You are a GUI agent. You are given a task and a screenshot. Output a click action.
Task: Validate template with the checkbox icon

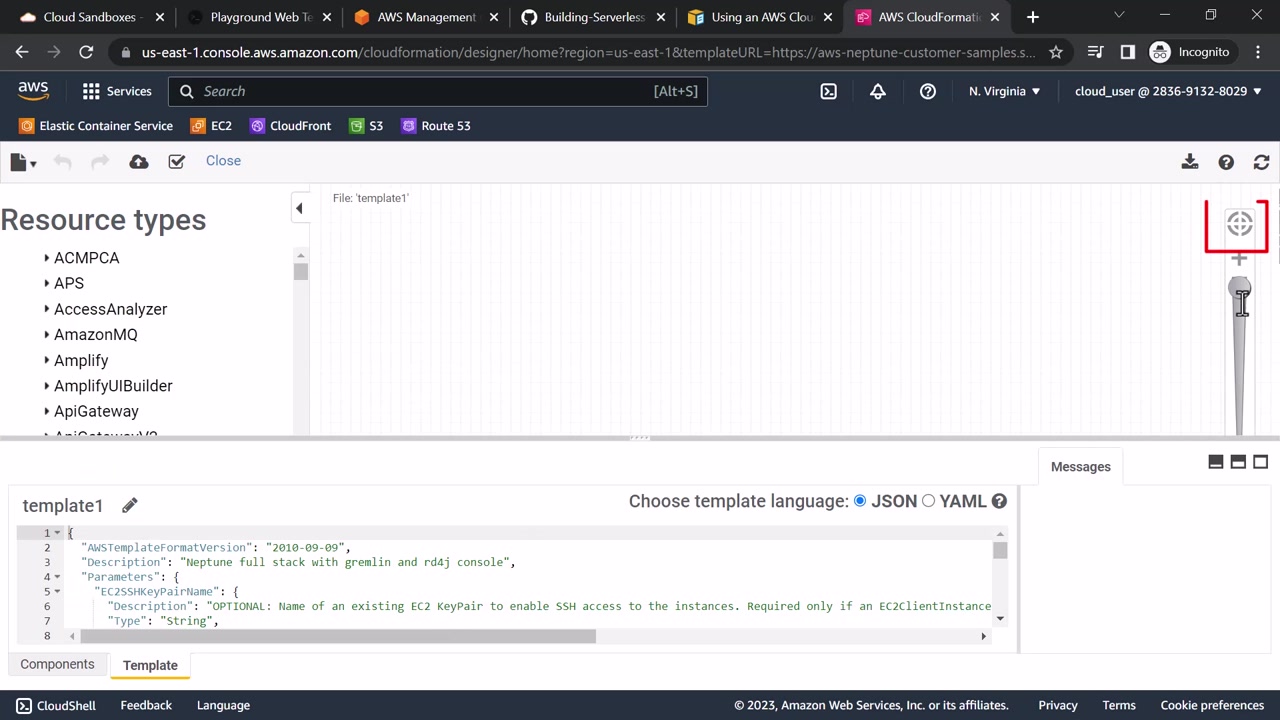(177, 161)
